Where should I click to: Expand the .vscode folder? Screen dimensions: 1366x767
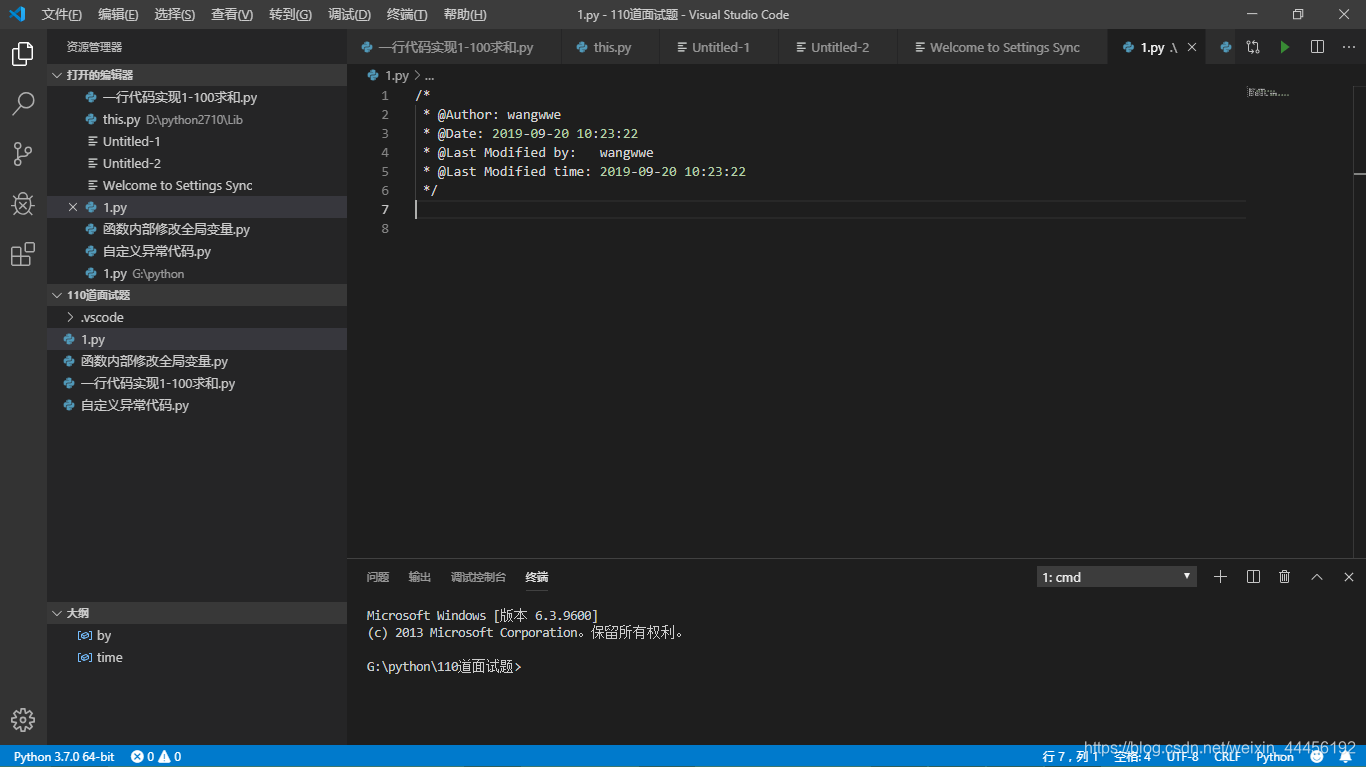pos(197,317)
